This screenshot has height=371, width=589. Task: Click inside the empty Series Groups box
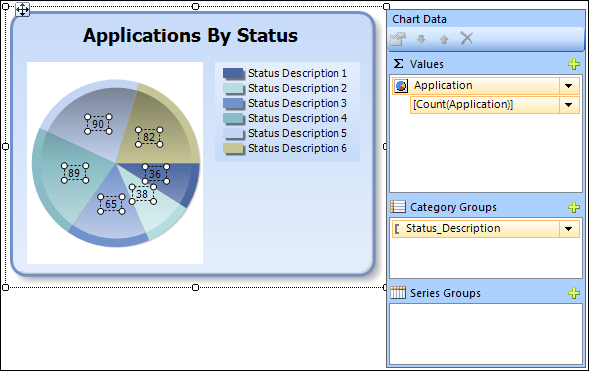pyautogui.click(x=486, y=334)
